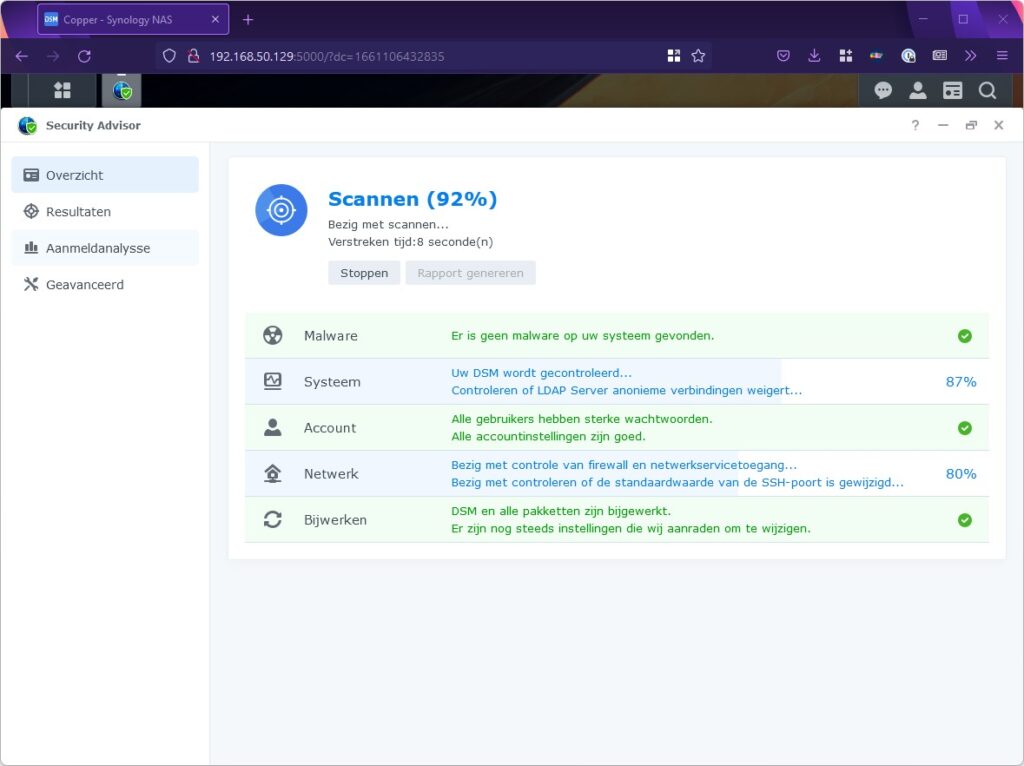Bookmark this page with the star icon
The height and width of the screenshot is (766, 1024).
click(698, 56)
